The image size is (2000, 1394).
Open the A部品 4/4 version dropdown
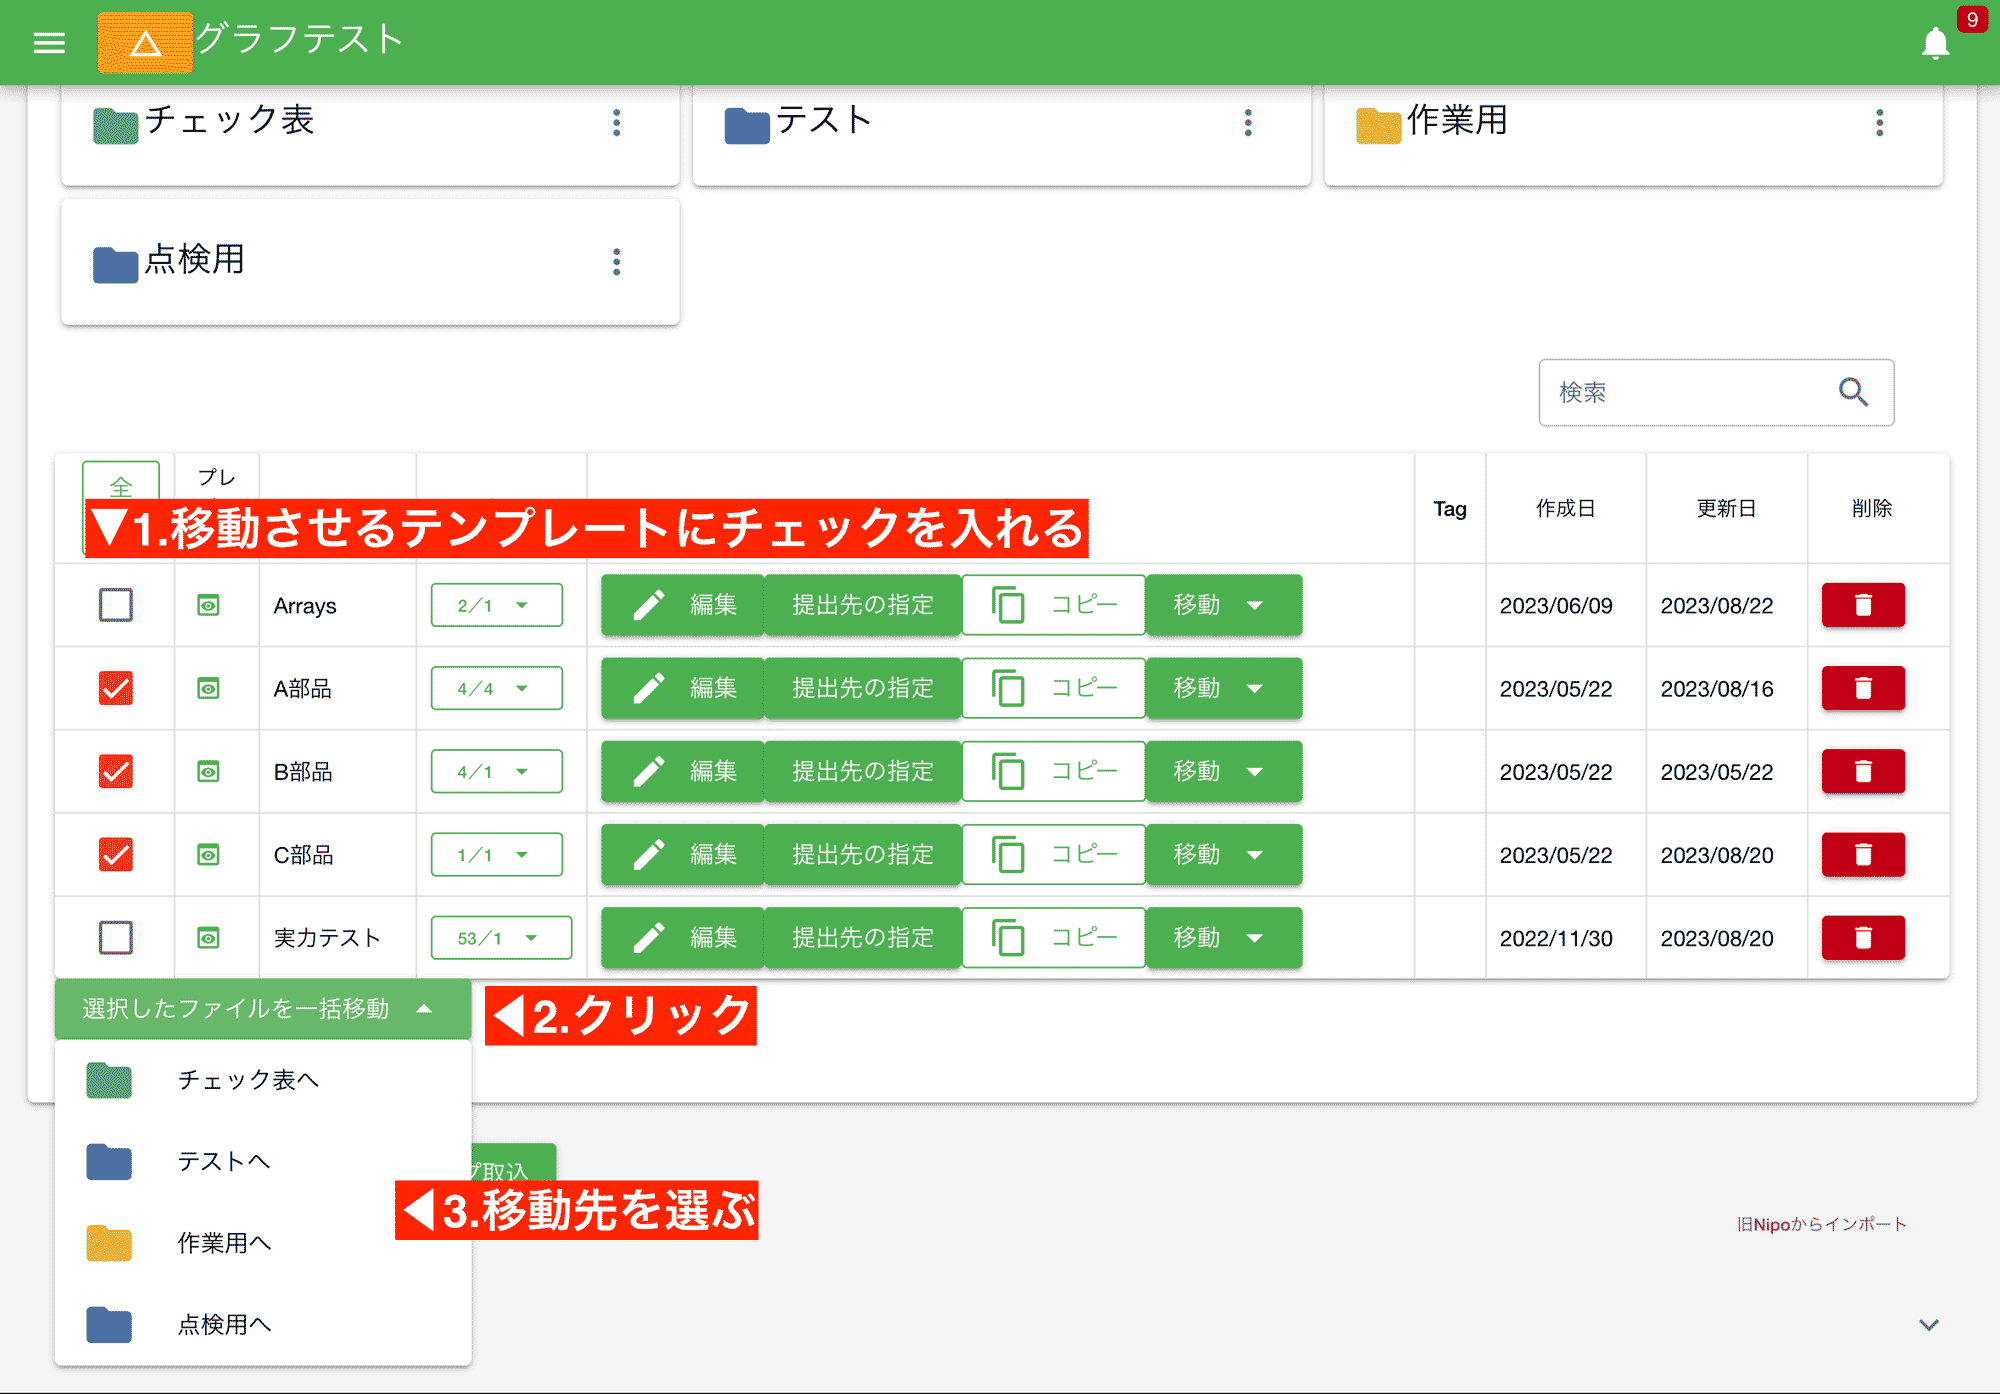497,688
